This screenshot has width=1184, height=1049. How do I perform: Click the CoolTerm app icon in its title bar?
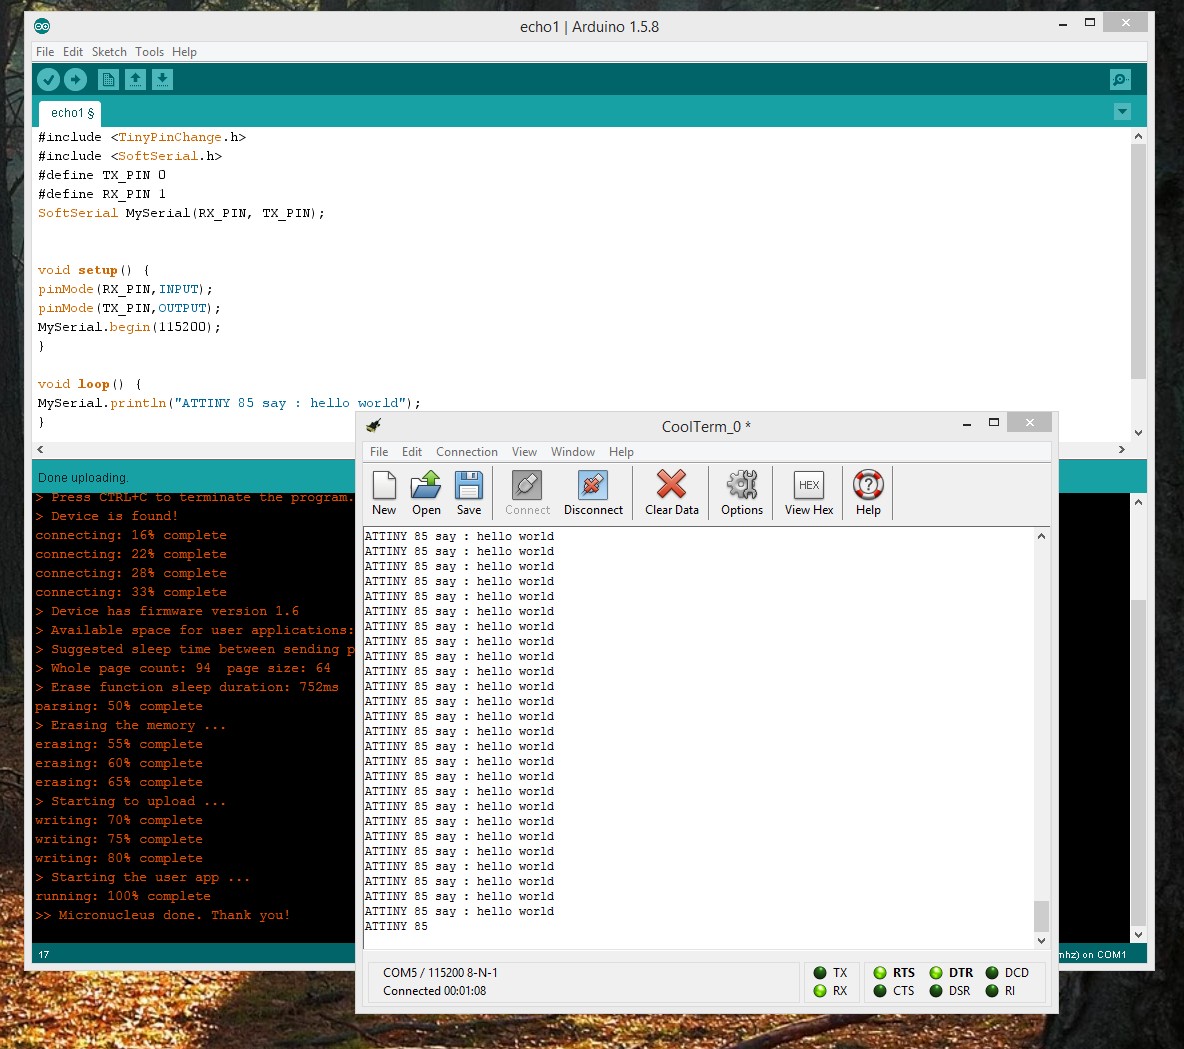coord(373,425)
